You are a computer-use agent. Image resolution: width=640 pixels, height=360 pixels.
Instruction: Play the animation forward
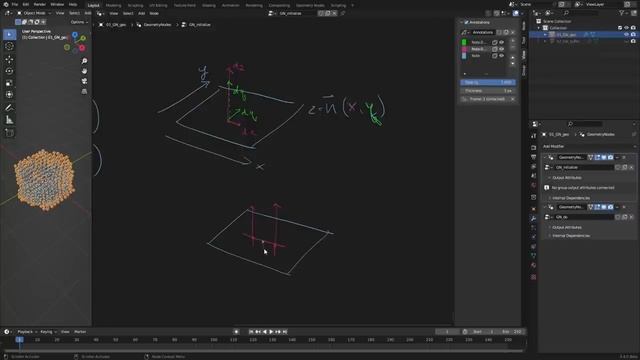pos(271,332)
